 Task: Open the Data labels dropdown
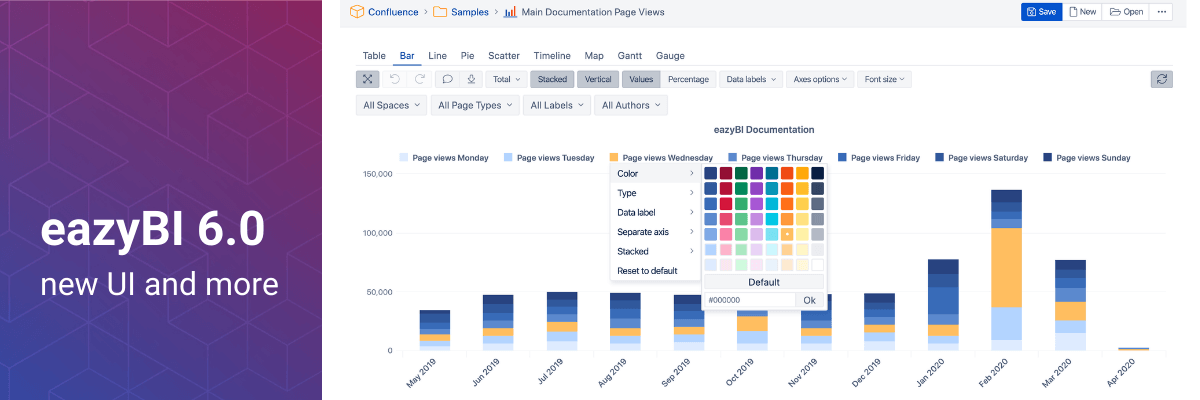point(750,79)
